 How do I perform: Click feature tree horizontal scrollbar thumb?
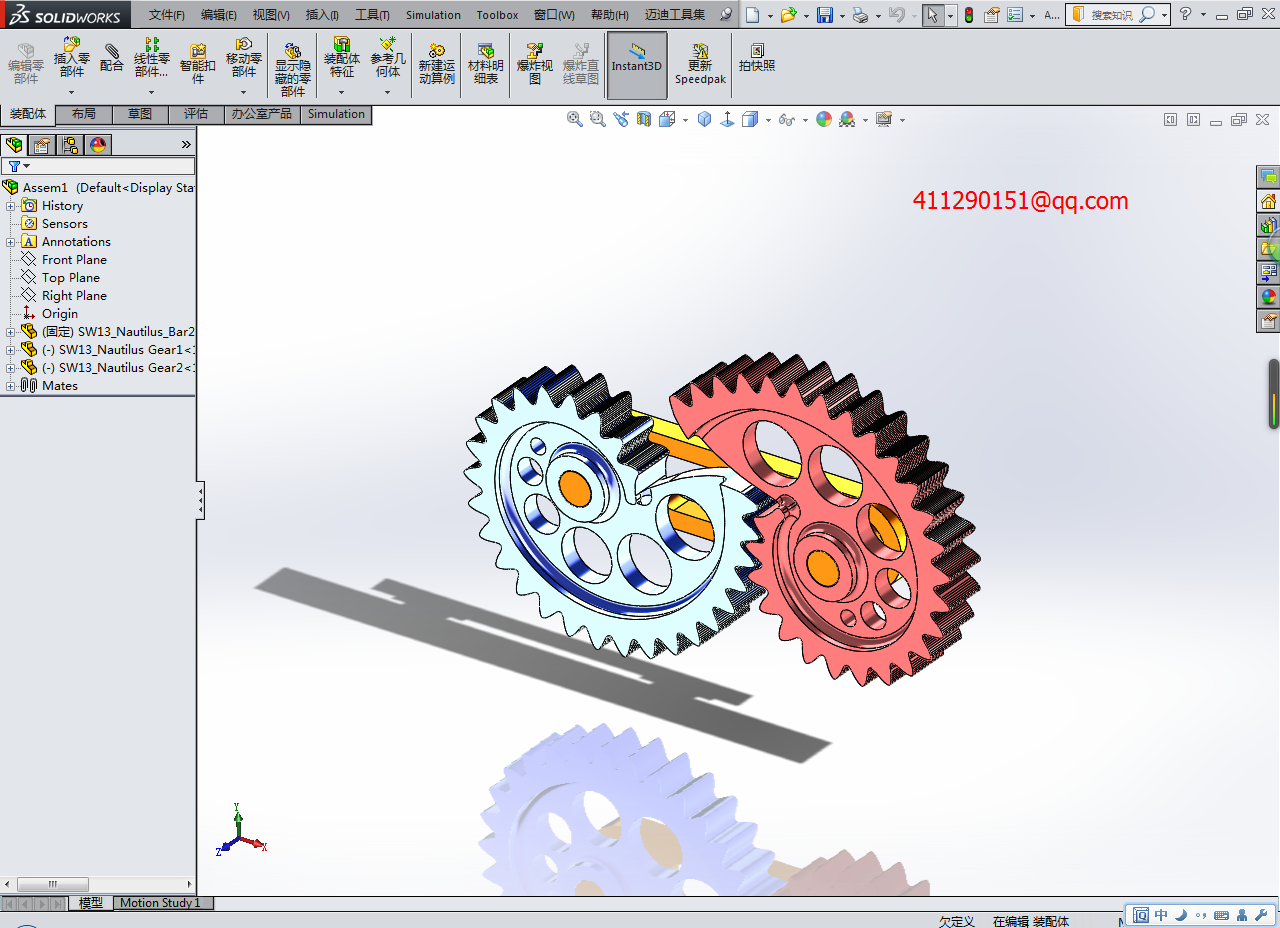pos(53,884)
